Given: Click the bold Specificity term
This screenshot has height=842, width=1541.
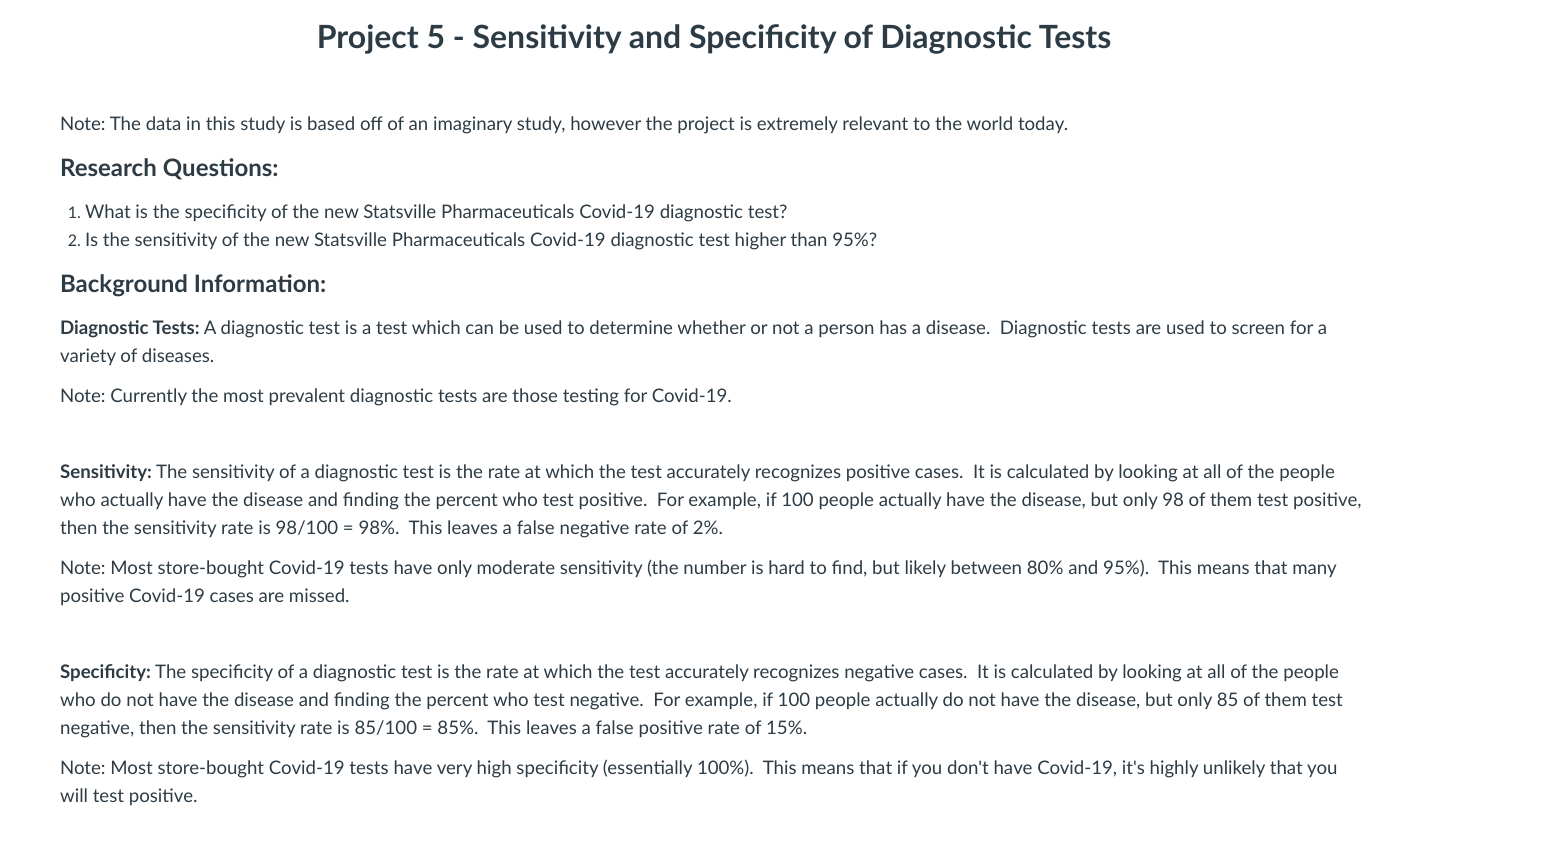Looking at the screenshot, I should point(105,672).
